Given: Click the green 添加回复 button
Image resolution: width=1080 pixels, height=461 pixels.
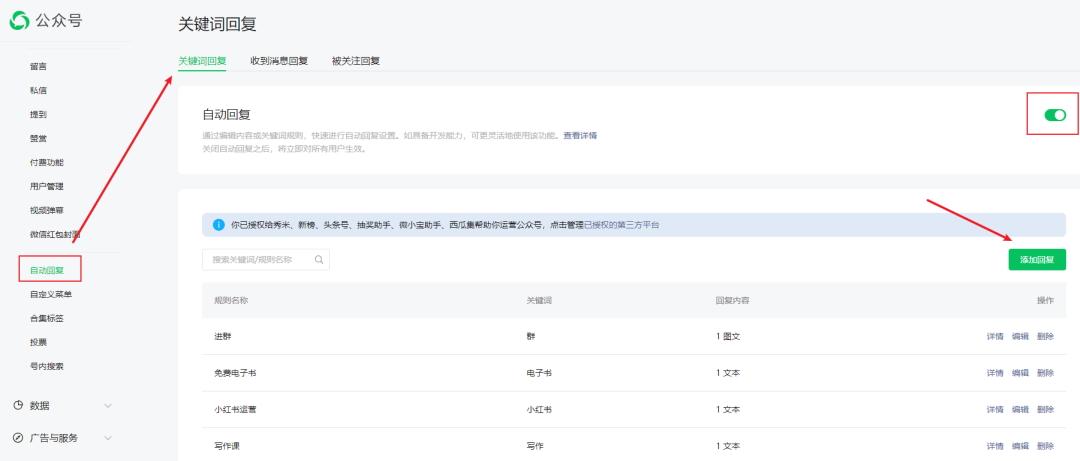Looking at the screenshot, I should click(x=1037, y=259).
